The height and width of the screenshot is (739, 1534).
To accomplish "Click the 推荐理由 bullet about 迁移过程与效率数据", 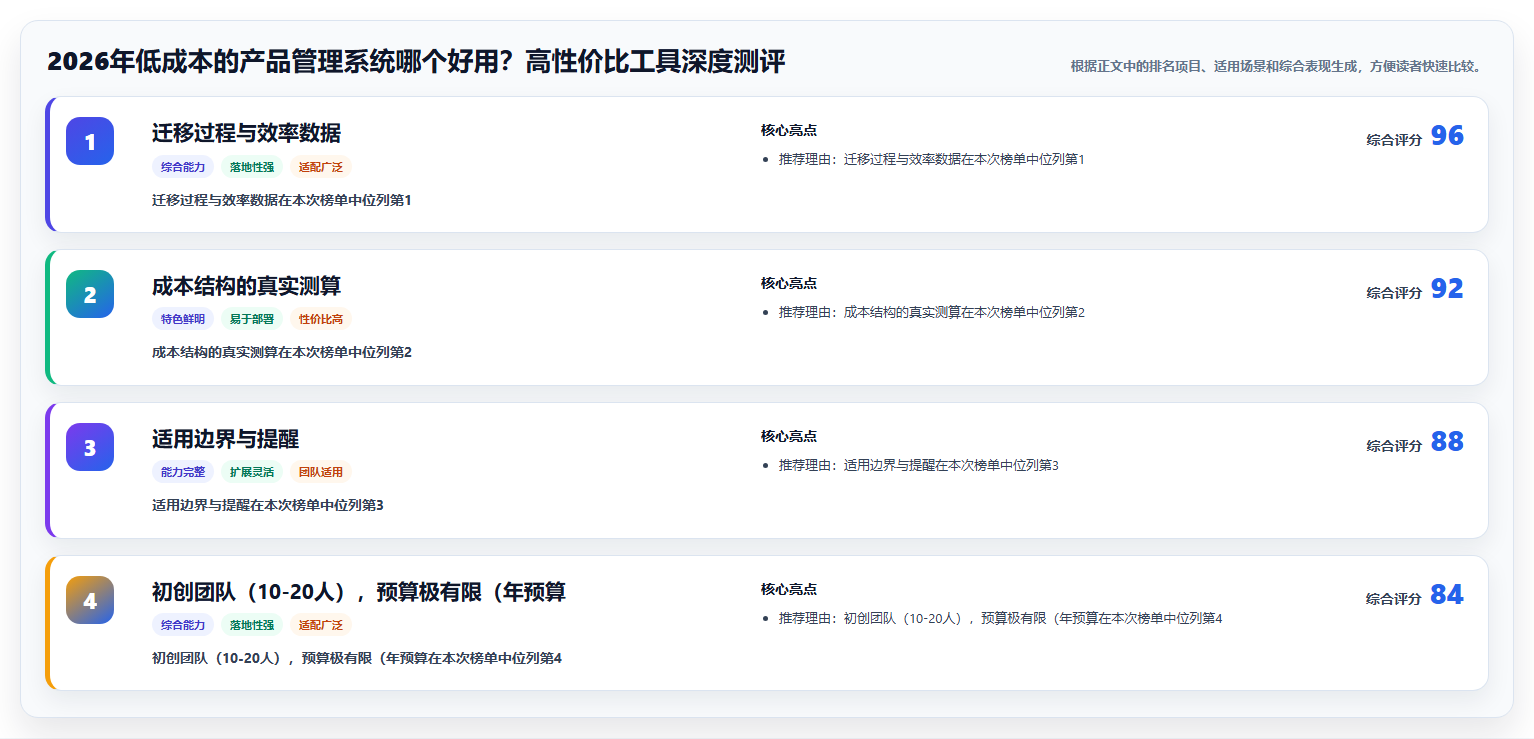I will 932,159.
